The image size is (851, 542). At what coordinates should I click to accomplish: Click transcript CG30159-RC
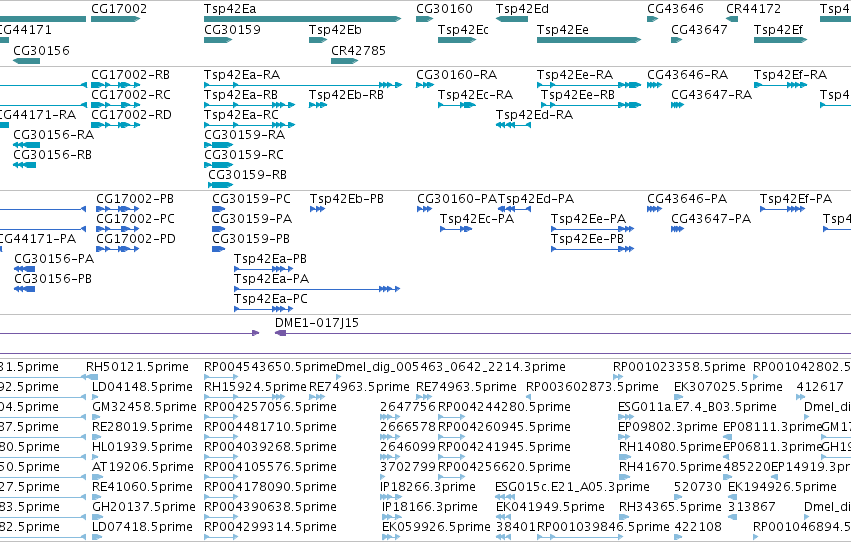point(244,155)
